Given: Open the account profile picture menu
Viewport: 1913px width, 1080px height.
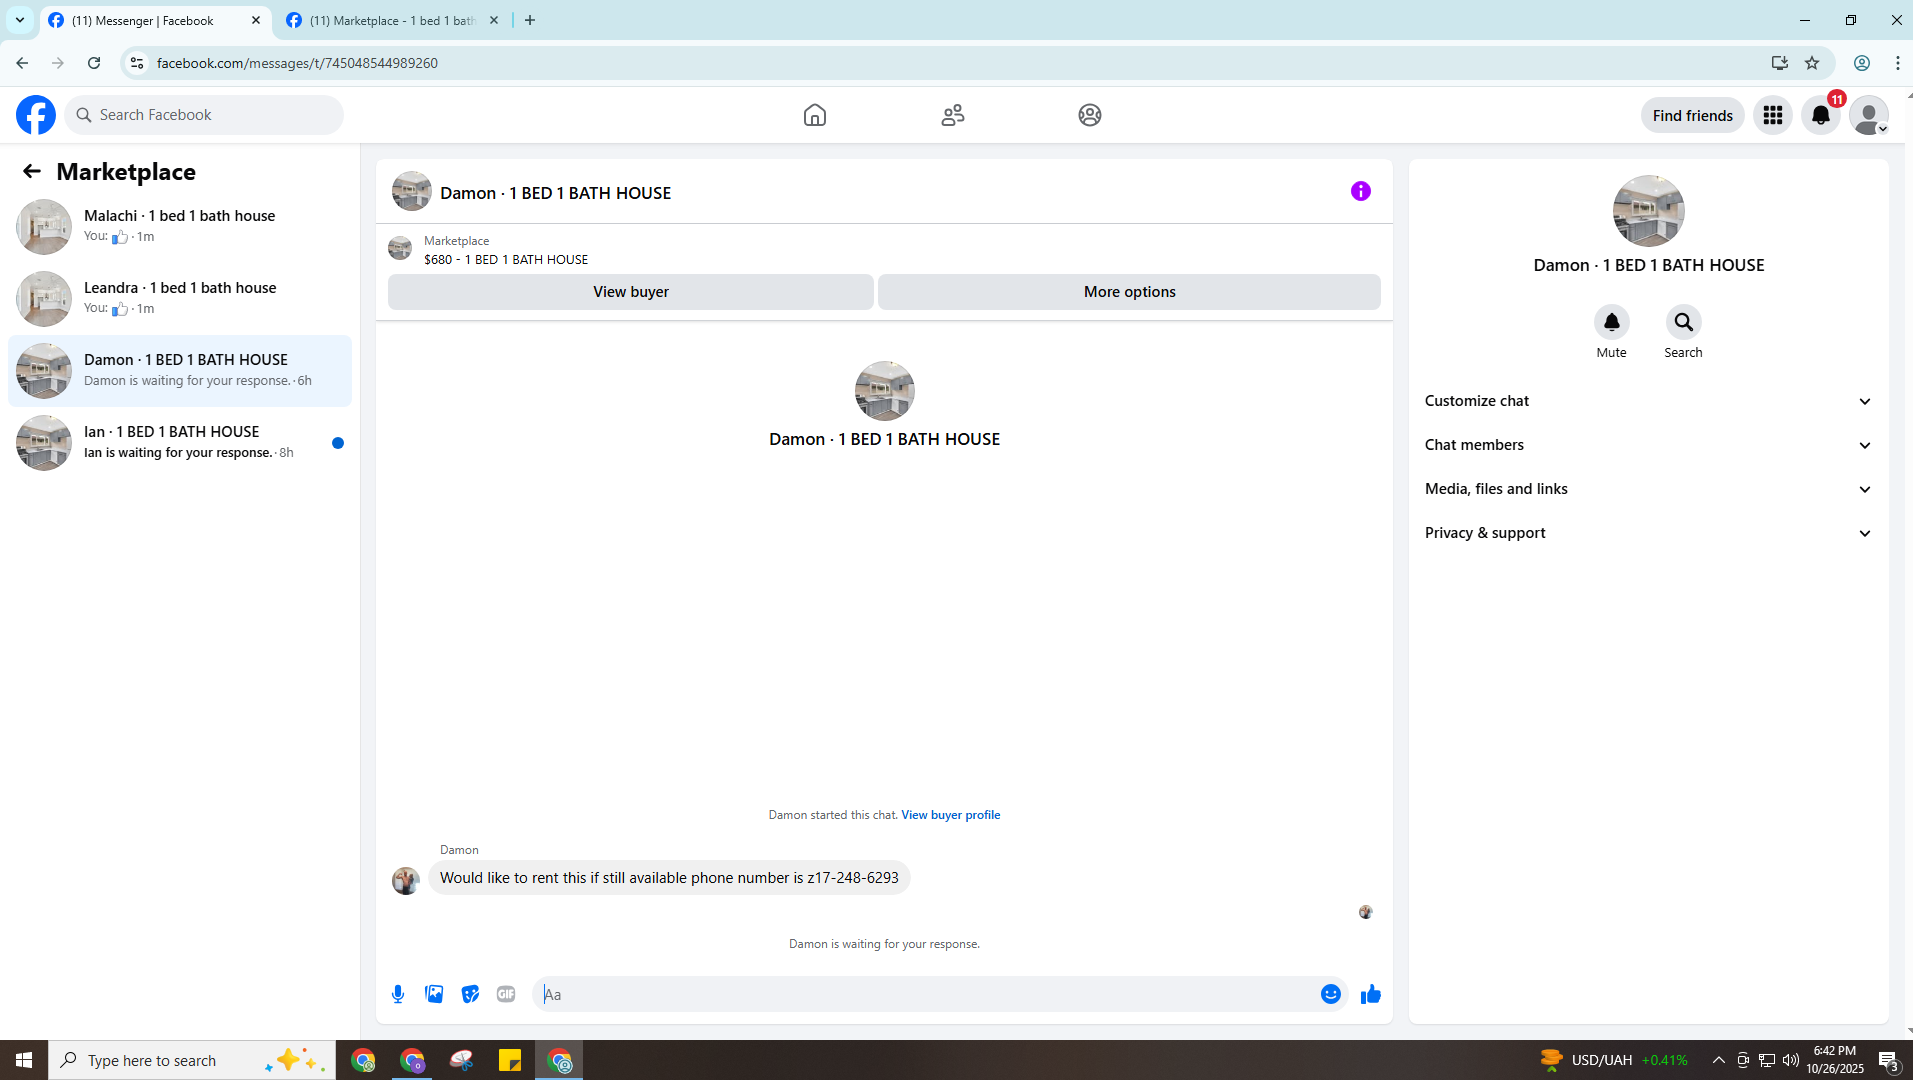Looking at the screenshot, I should point(1869,115).
